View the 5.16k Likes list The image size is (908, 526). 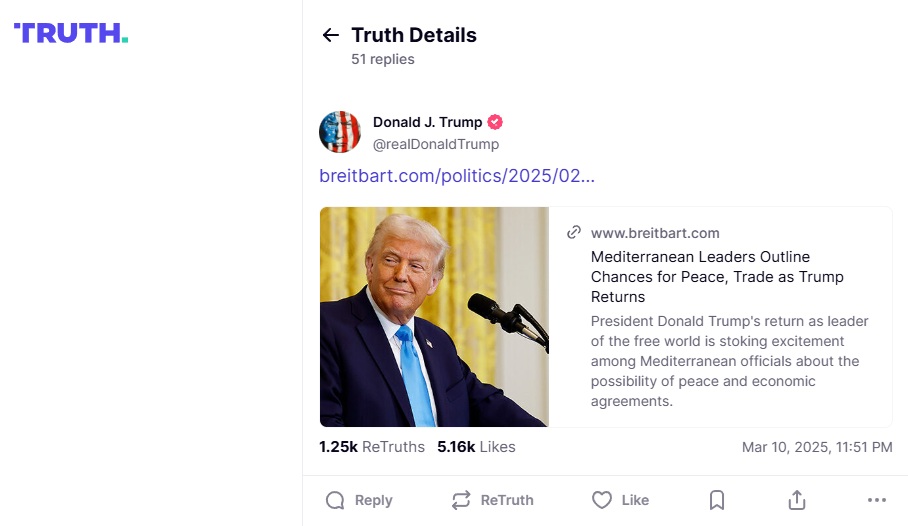[x=476, y=447]
